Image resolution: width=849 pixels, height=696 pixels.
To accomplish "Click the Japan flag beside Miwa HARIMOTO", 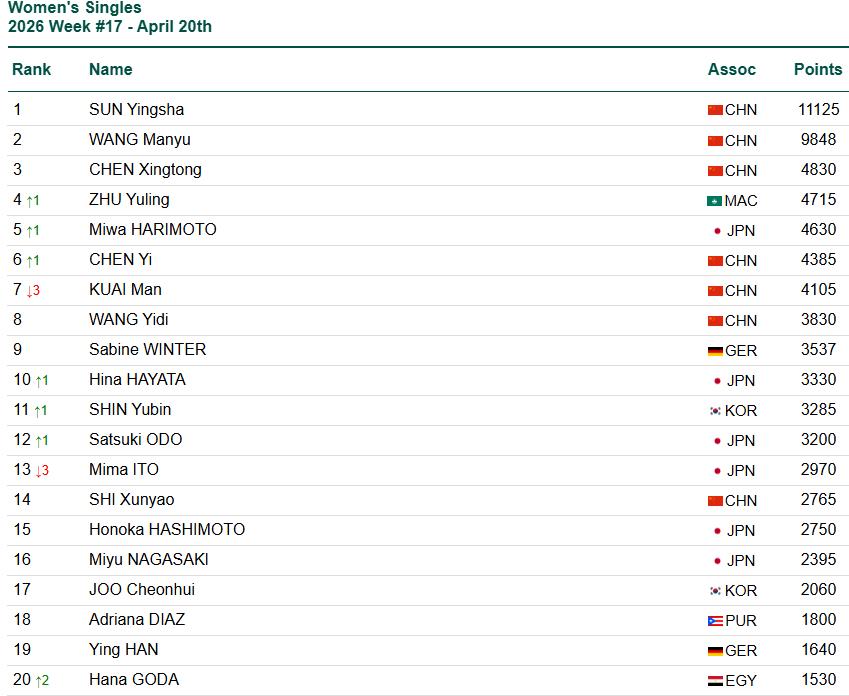I will pyautogui.click(x=717, y=231).
